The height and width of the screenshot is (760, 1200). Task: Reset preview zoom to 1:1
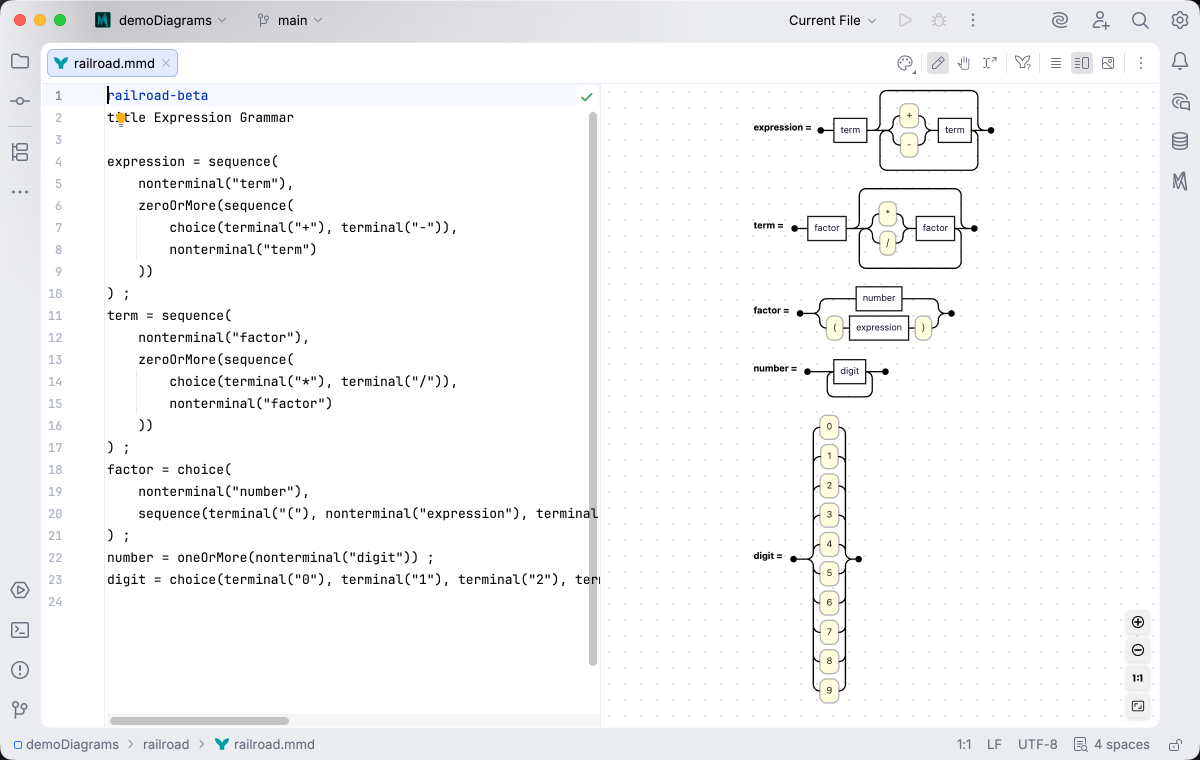click(1138, 678)
